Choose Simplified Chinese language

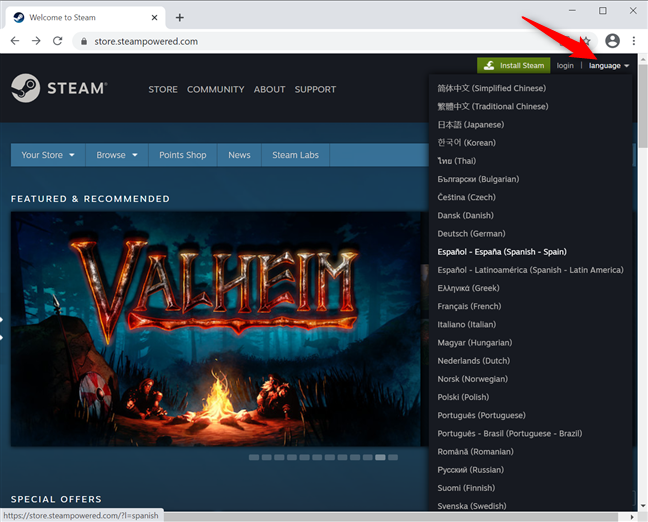492,88
